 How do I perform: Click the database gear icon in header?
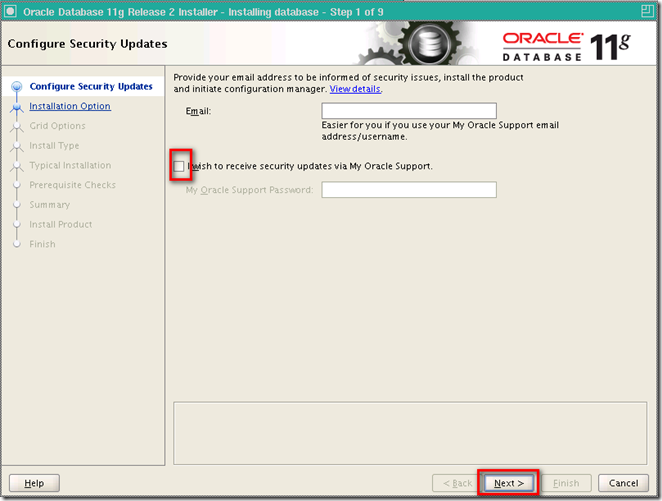click(x=429, y=43)
